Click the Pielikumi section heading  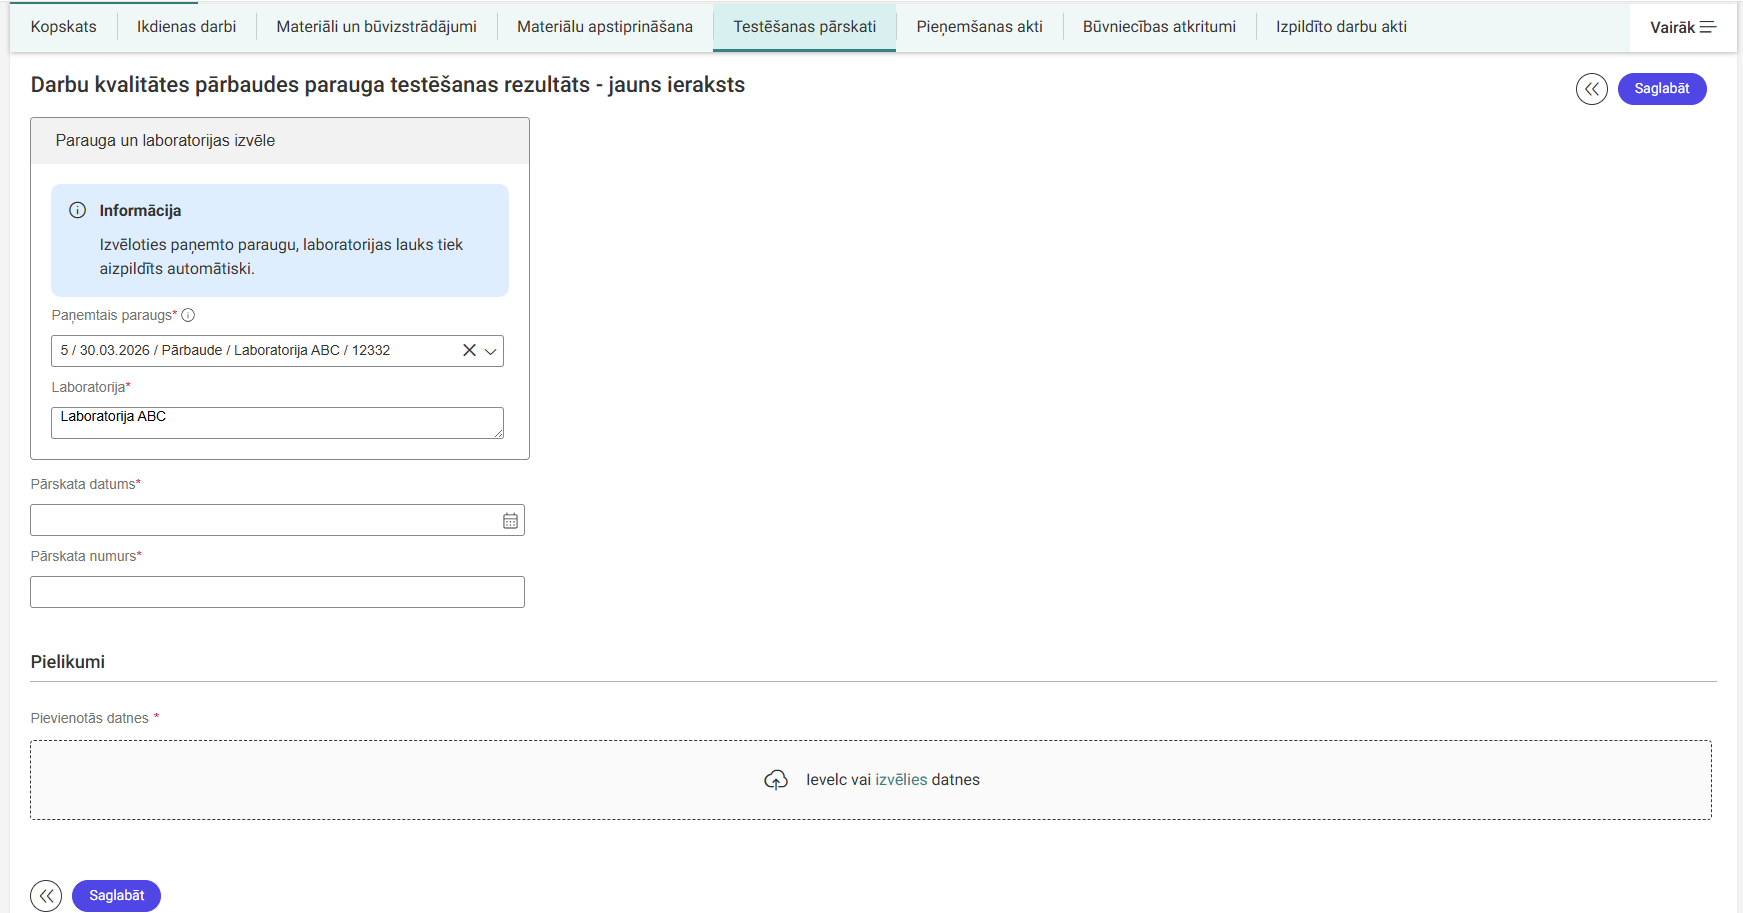pos(68,662)
